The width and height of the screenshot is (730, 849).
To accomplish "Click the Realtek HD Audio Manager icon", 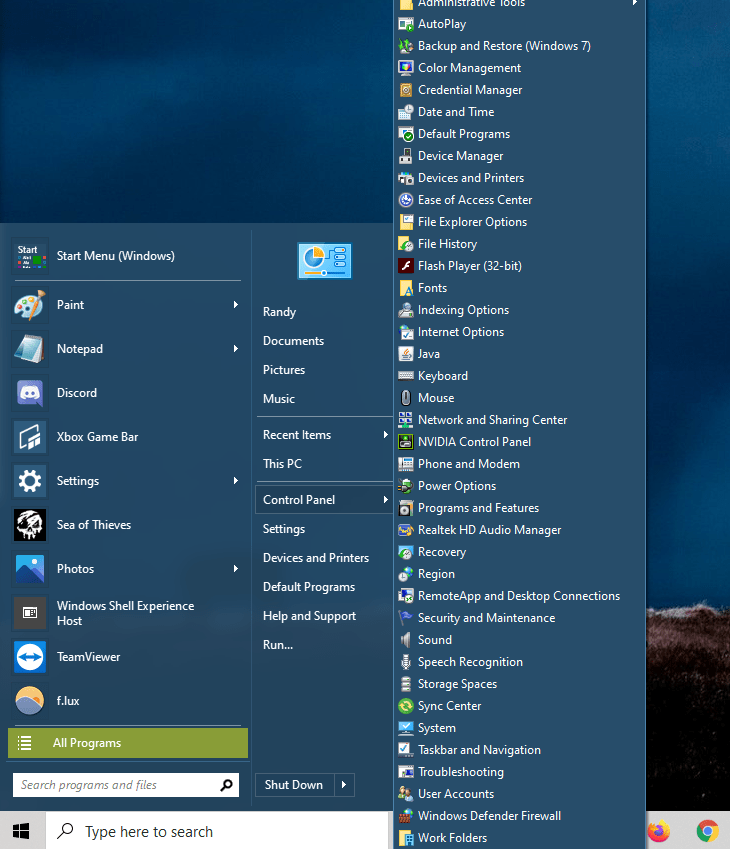I will 406,530.
